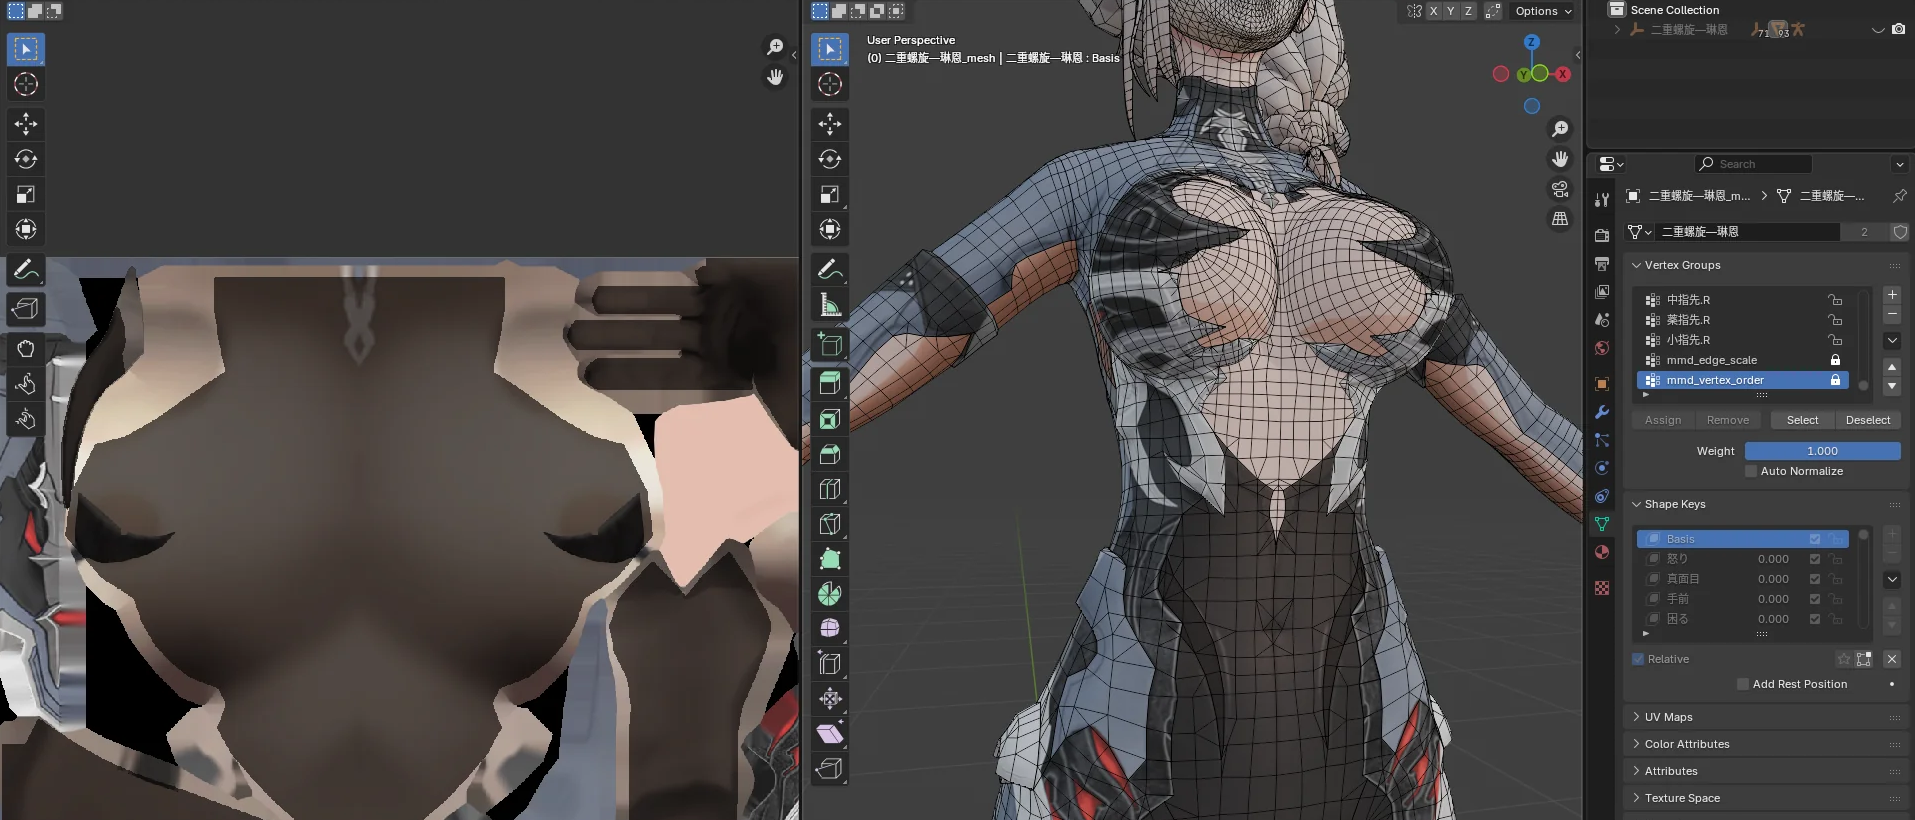Screen dimensions: 1915x820
Task: Click Deselect button for vertex group
Action: [x=1868, y=420]
